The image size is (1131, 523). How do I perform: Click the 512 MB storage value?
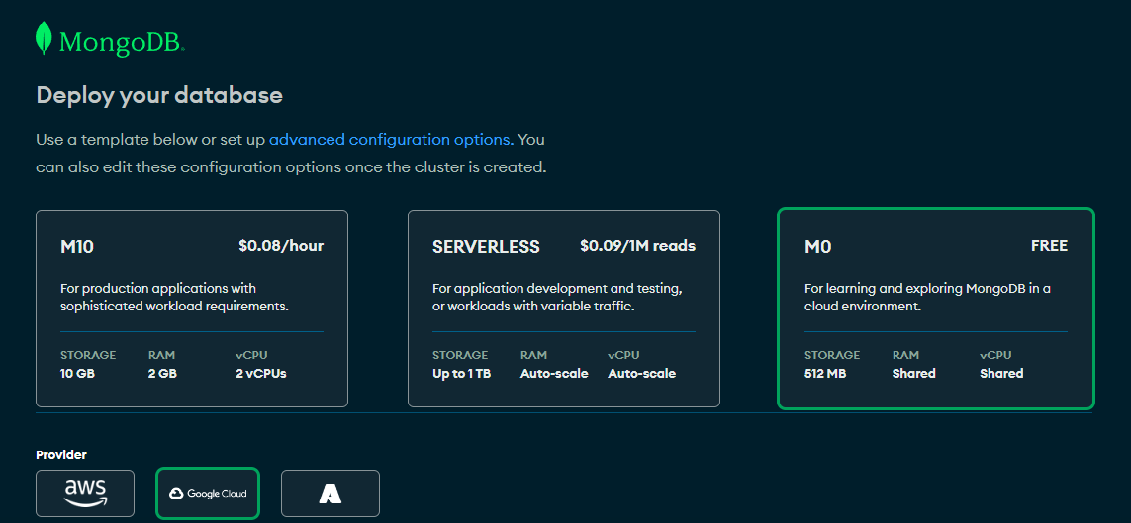pos(825,374)
